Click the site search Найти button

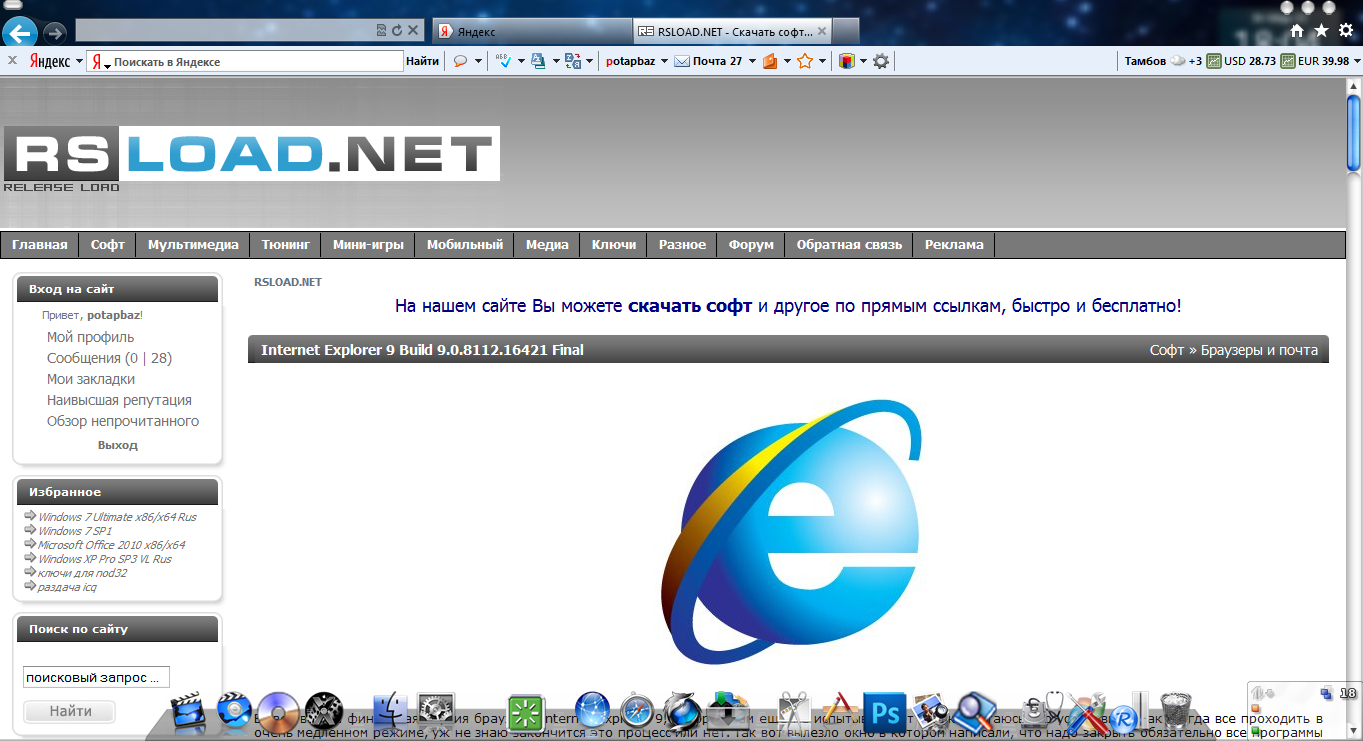click(x=70, y=712)
